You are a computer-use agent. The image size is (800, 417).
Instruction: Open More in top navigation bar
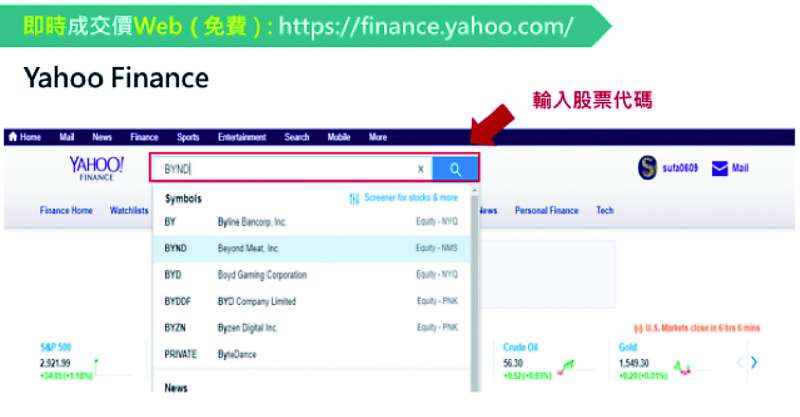point(378,137)
